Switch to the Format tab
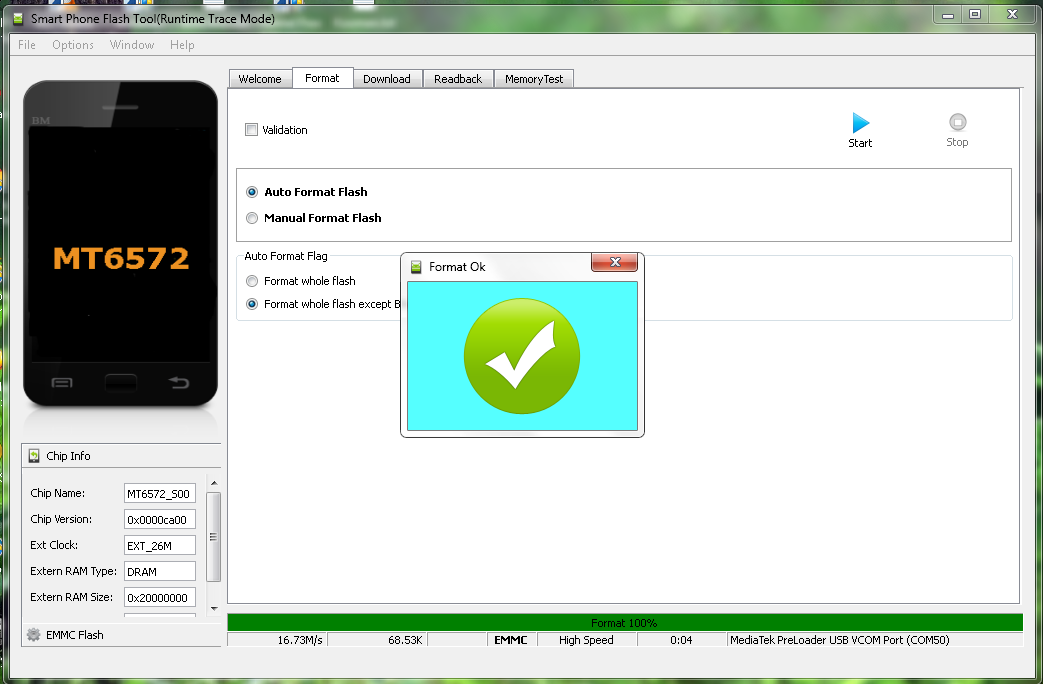This screenshot has width=1043, height=684. click(322, 78)
